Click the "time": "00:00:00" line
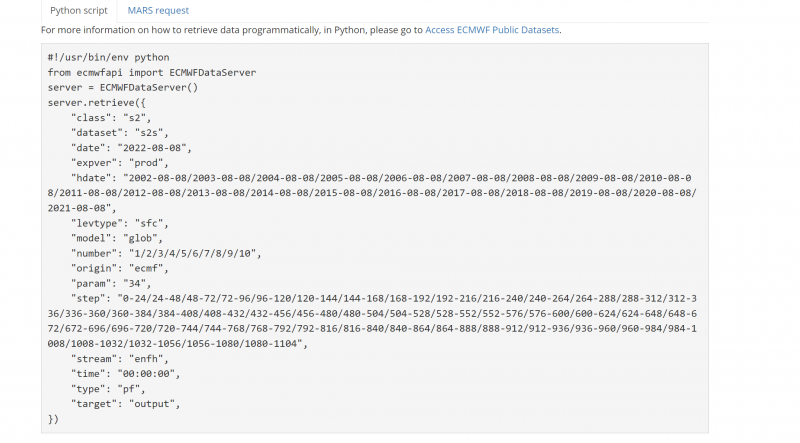 (128, 372)
